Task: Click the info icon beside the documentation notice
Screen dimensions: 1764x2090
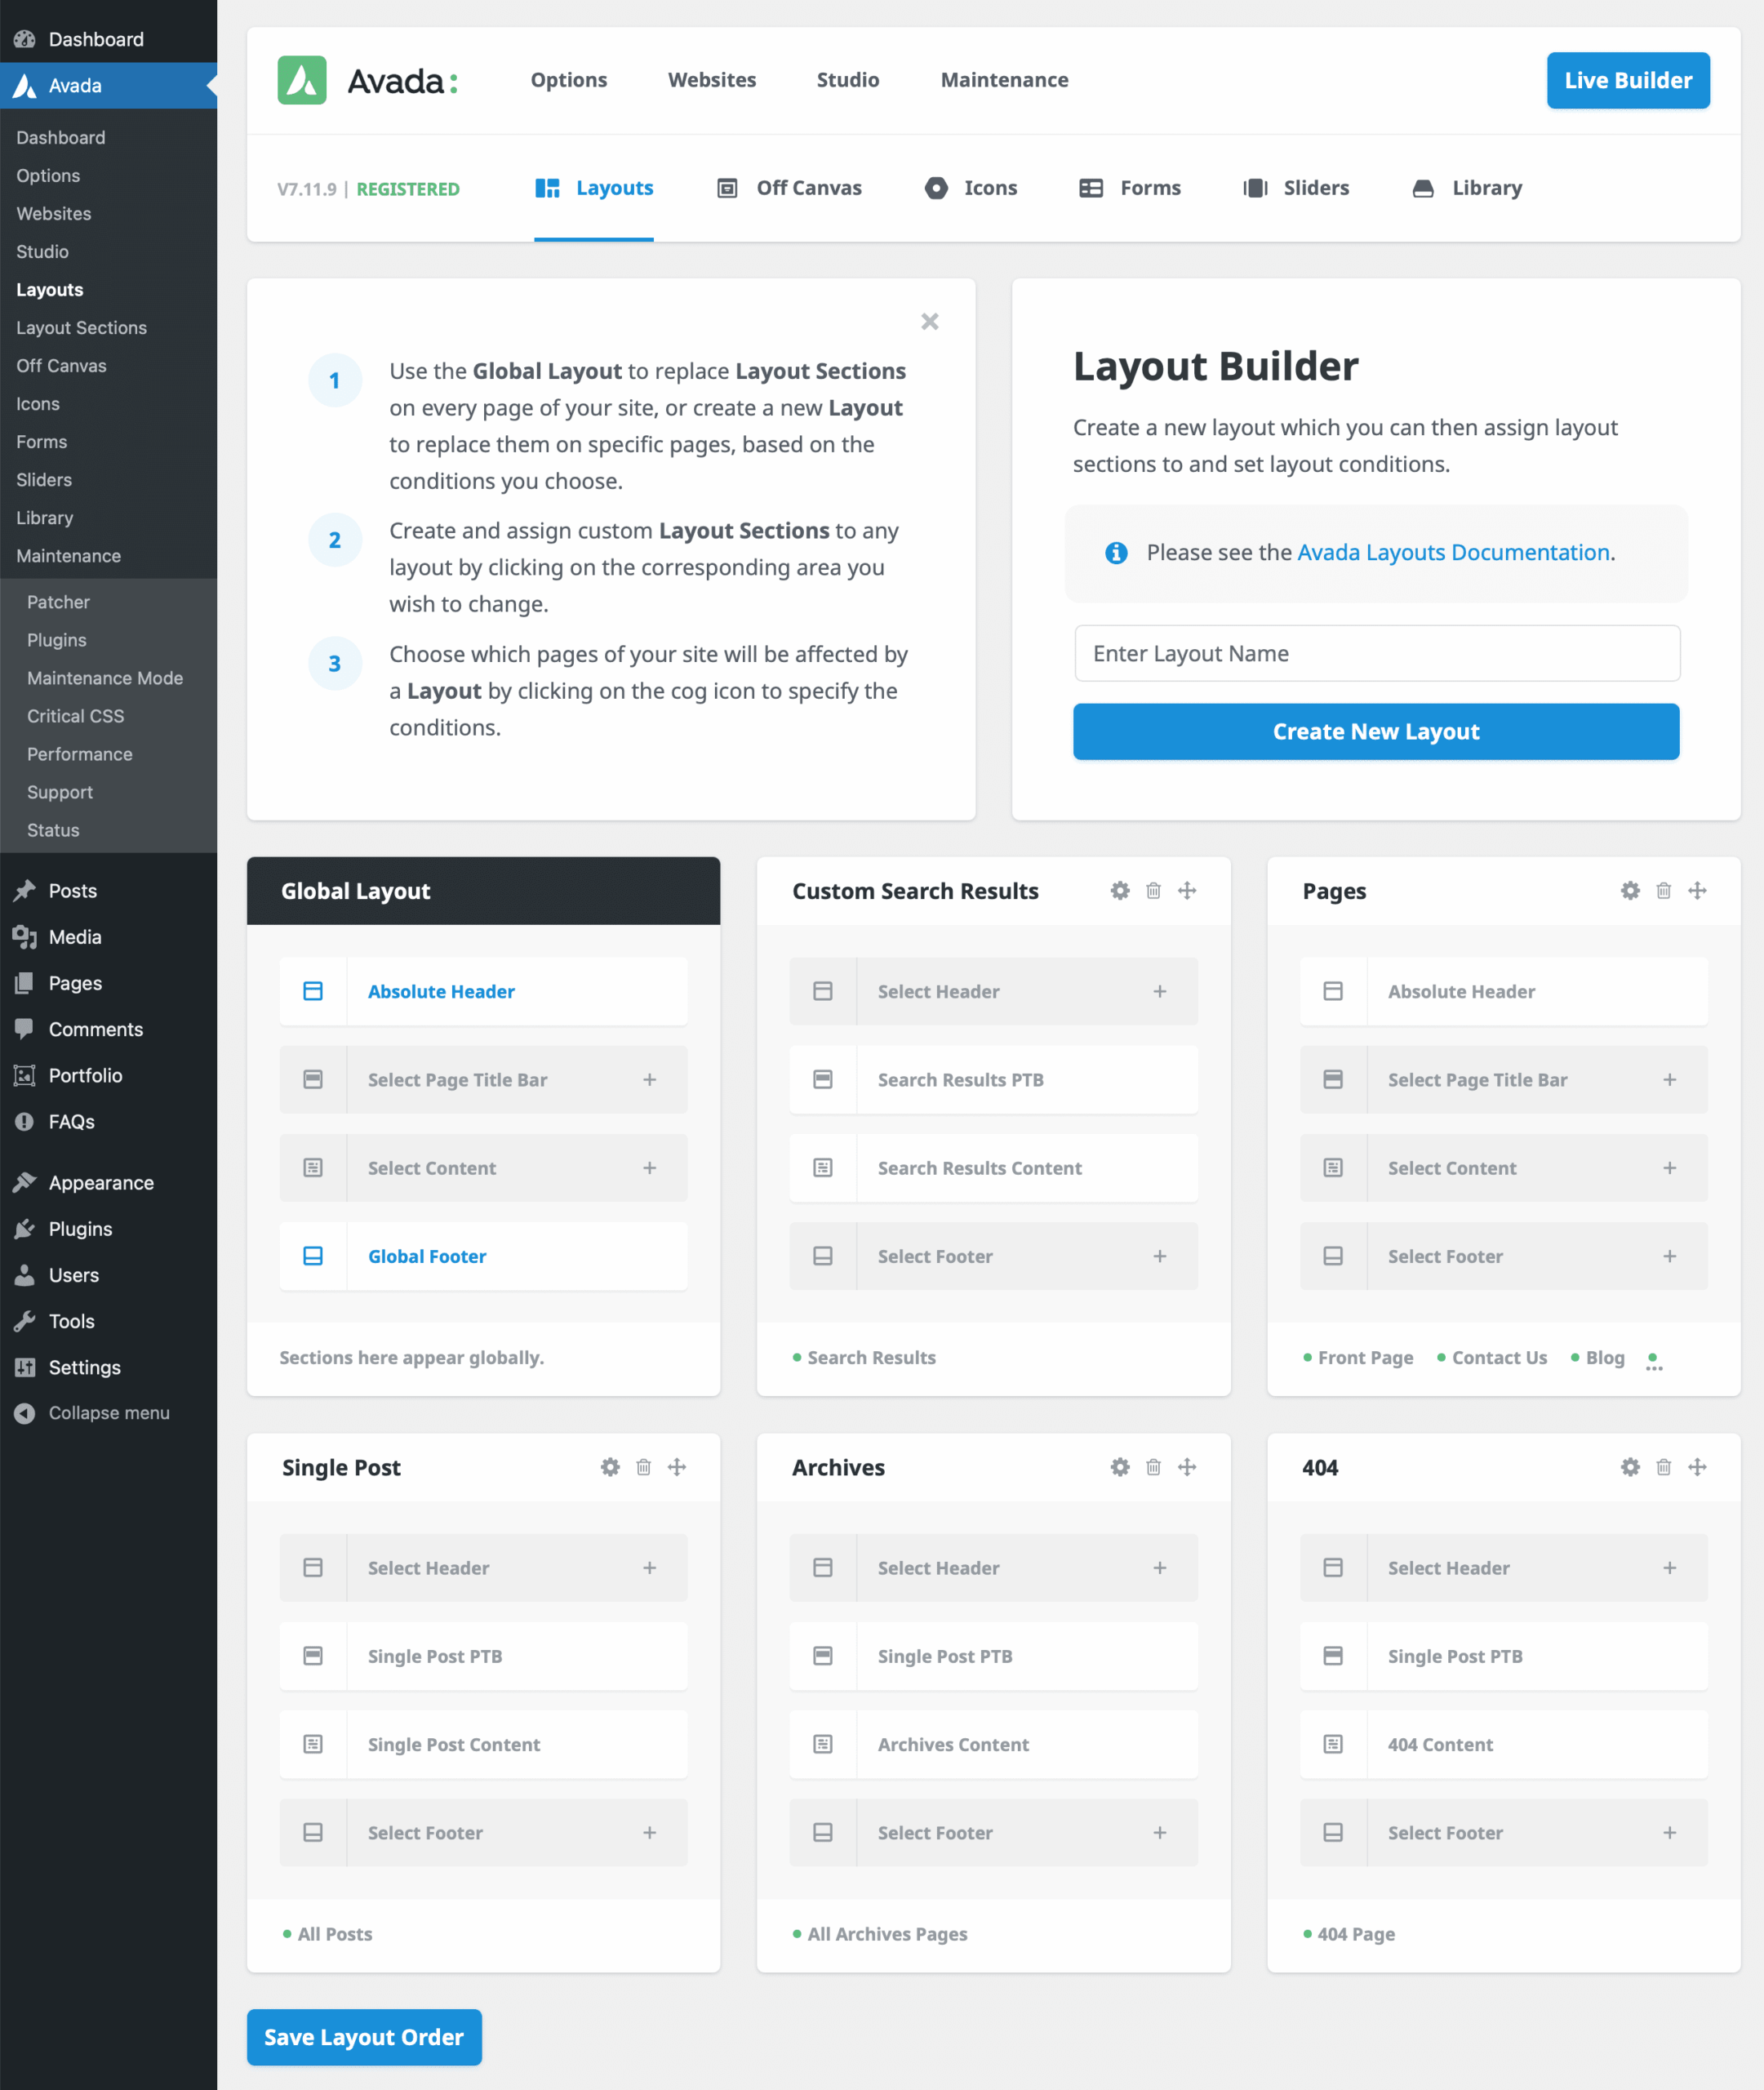Action: click(1116, 552)
